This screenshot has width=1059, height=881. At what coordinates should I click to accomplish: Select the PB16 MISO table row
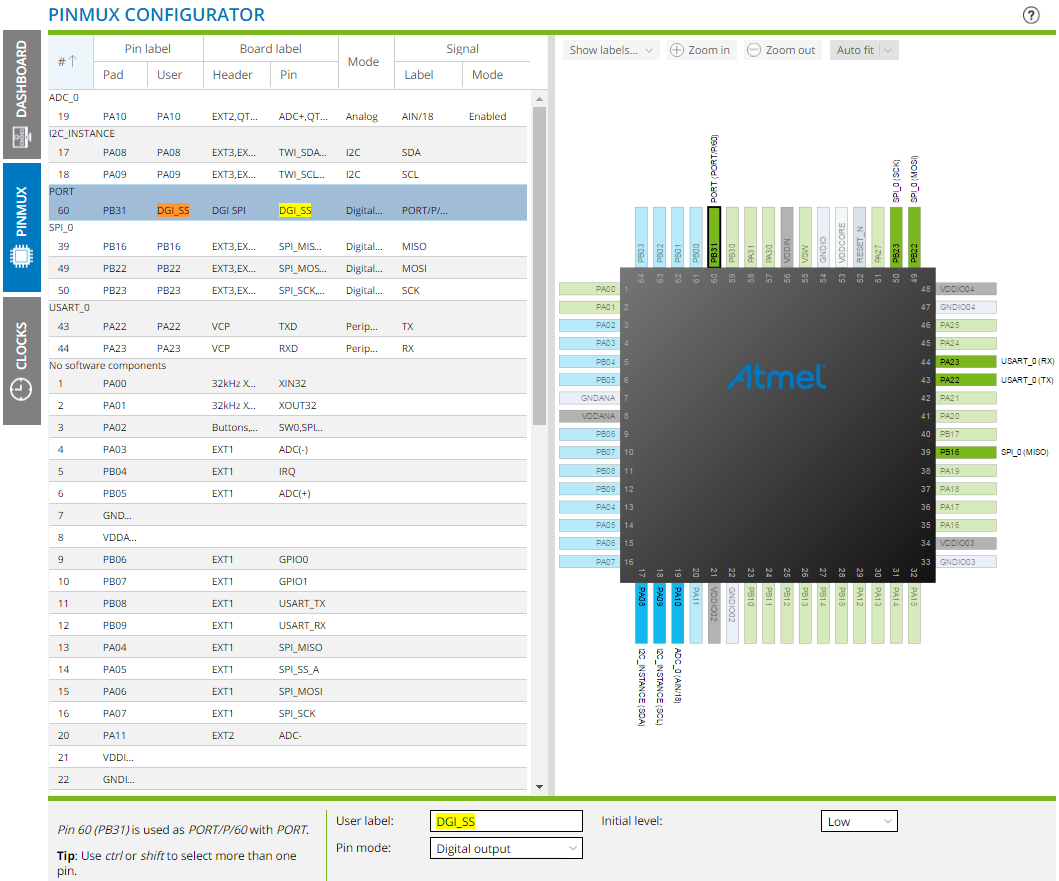click(288, 247)
